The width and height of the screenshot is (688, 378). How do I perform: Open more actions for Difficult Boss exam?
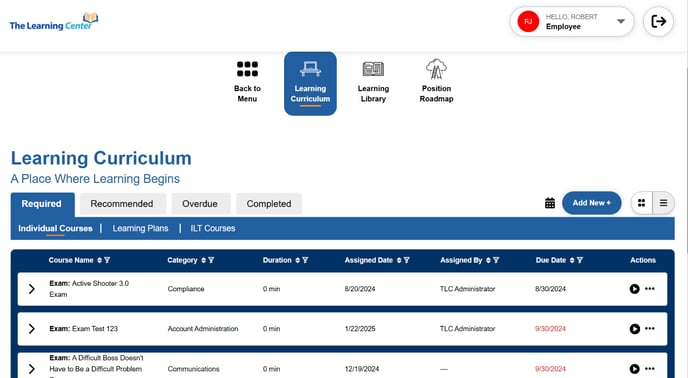650,368
